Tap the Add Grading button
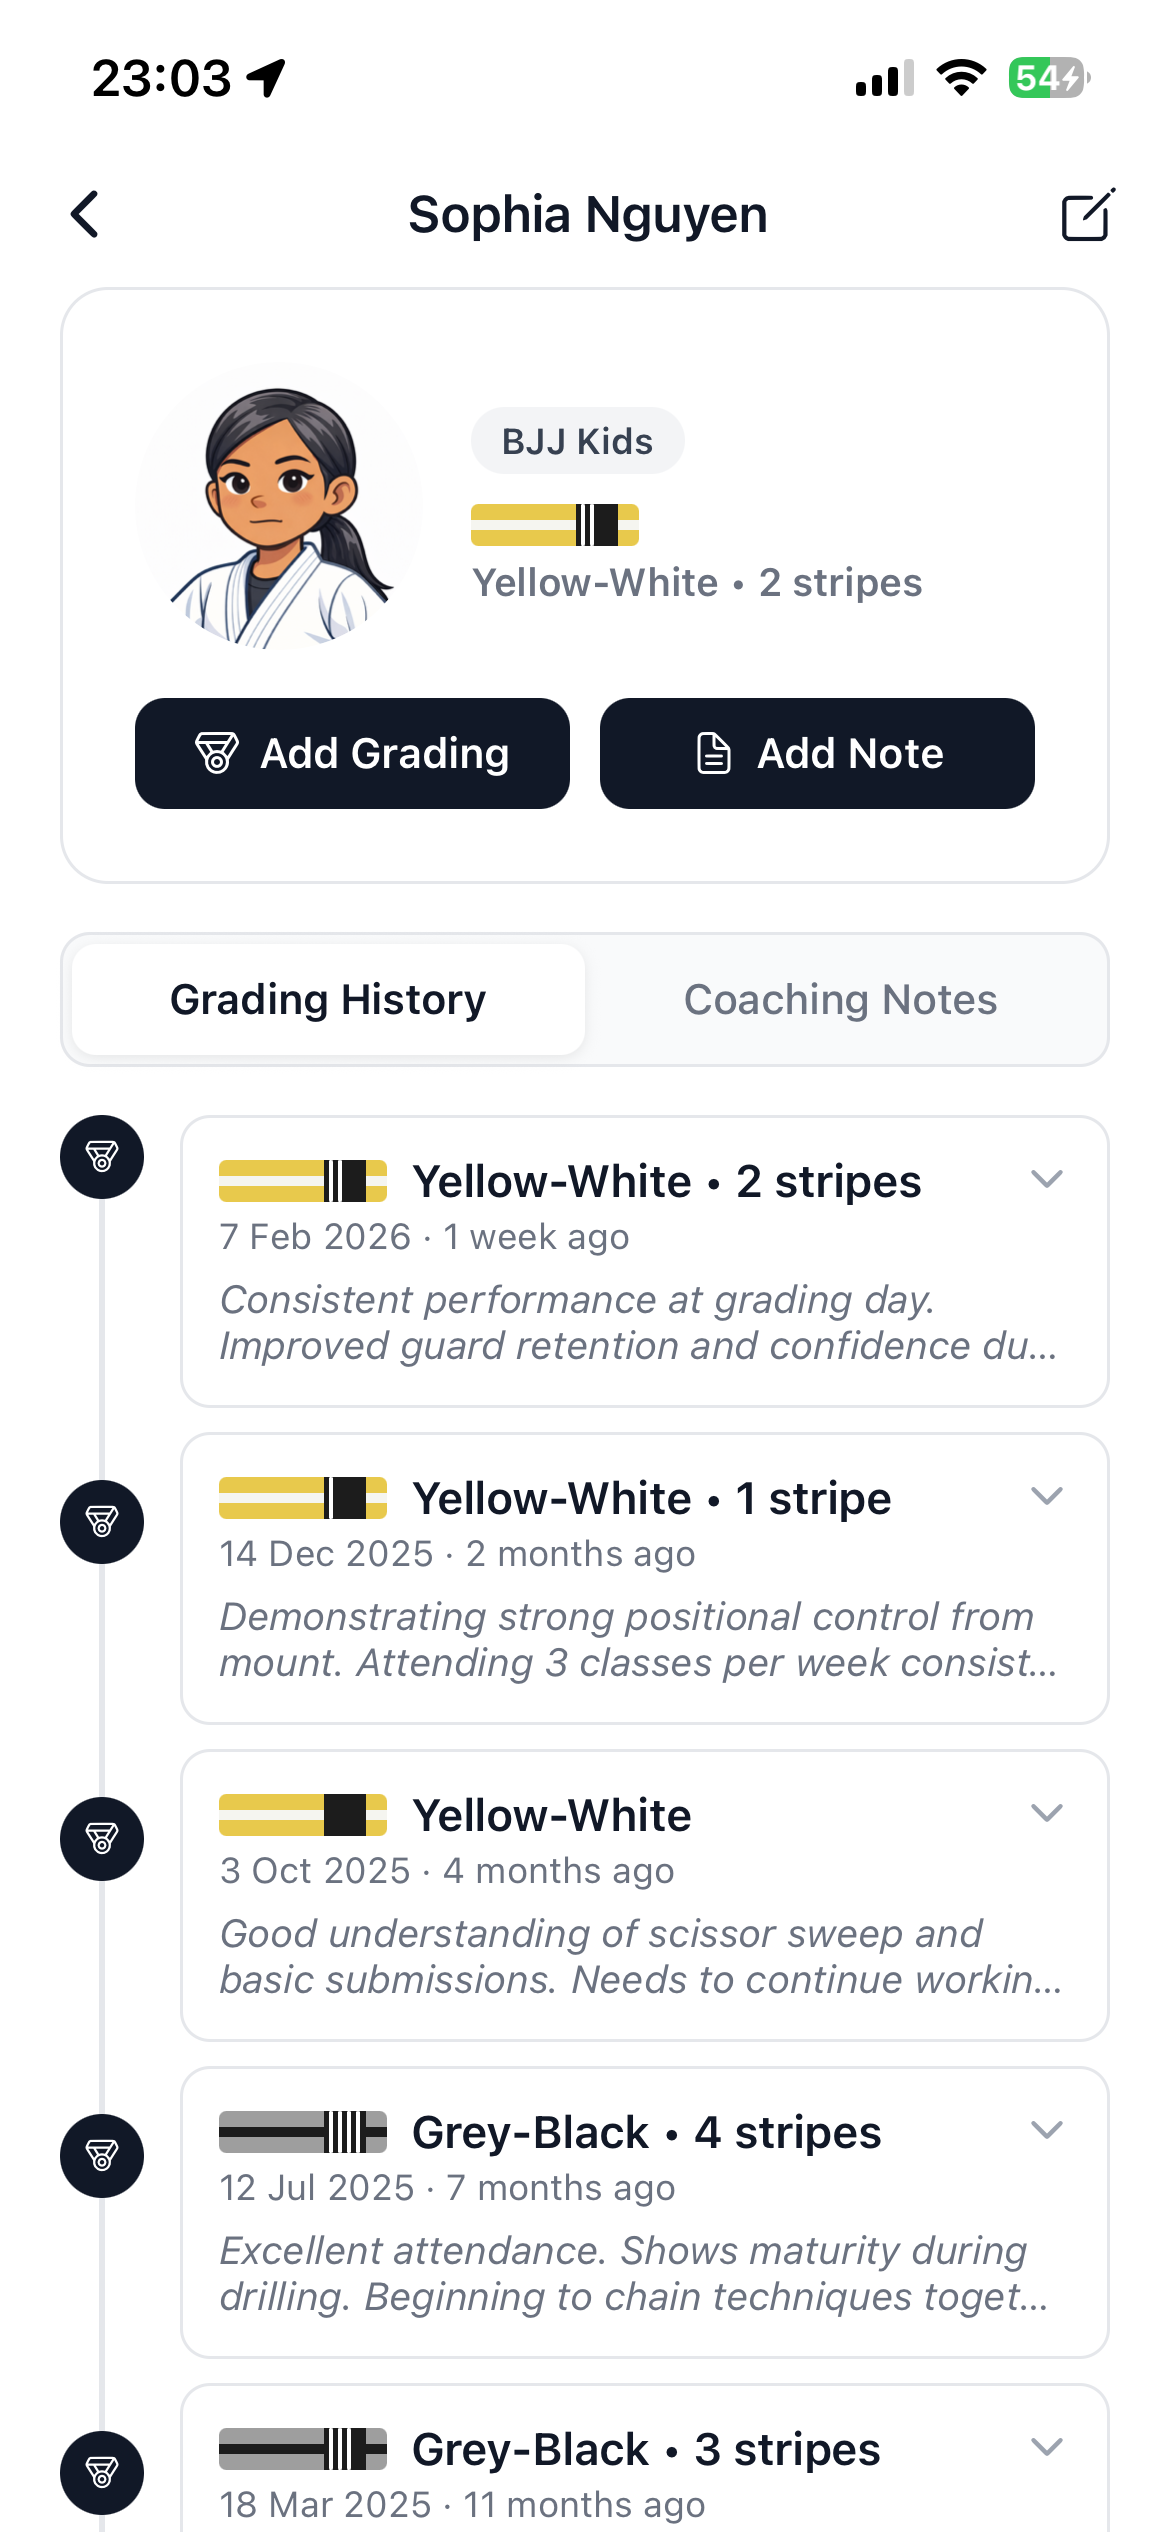Screen dimensions: 1170x2532 point(352,753)
